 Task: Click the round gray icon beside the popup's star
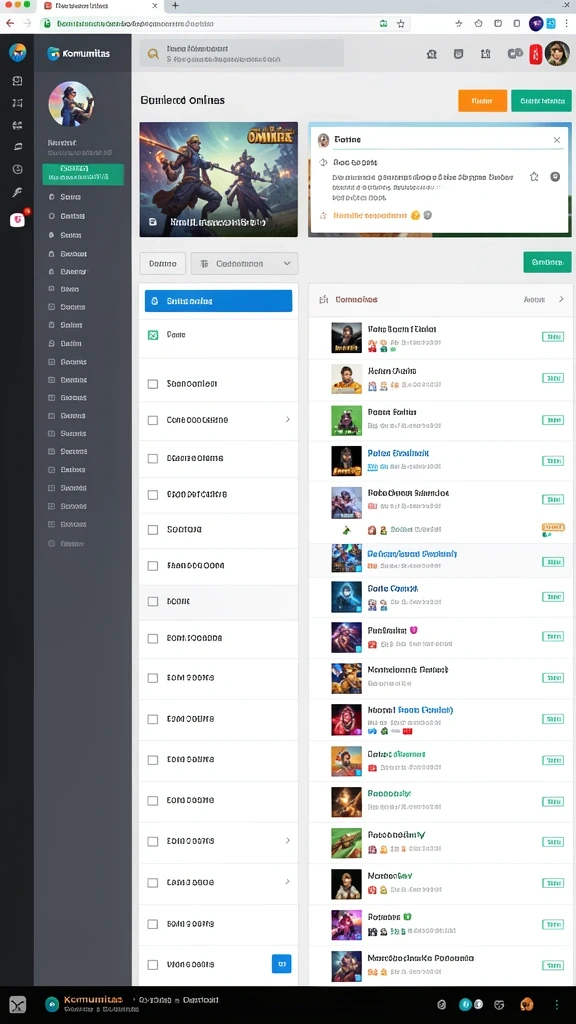point(554,176)
